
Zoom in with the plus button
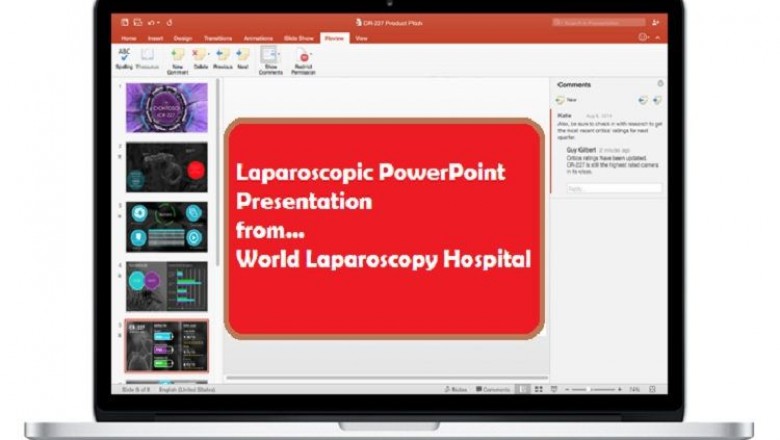point(619,390)
